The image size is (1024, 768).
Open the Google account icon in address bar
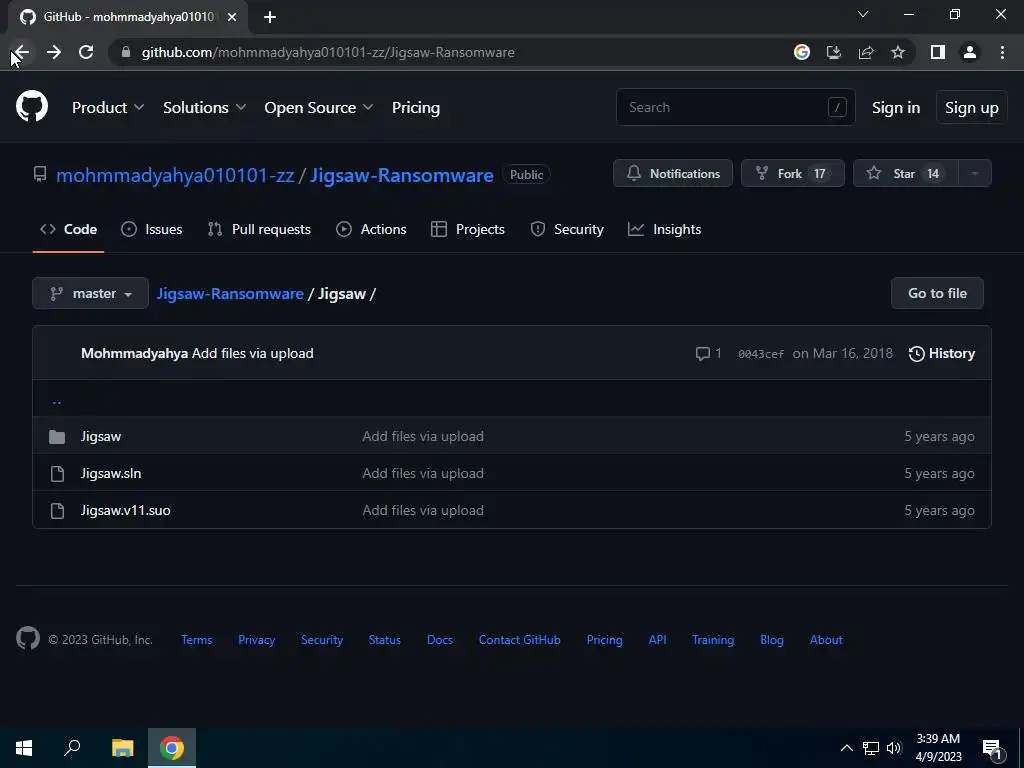click(802, 52)
